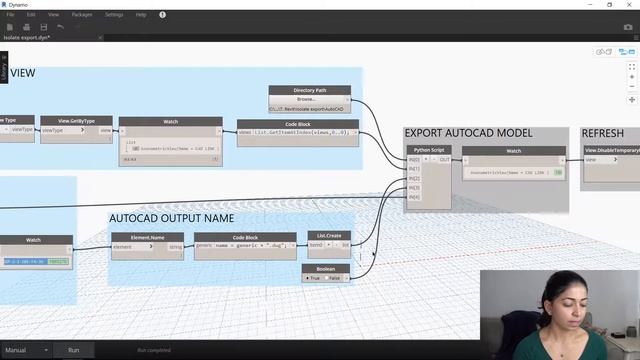Click the Run completed status text

coord(154,350)
